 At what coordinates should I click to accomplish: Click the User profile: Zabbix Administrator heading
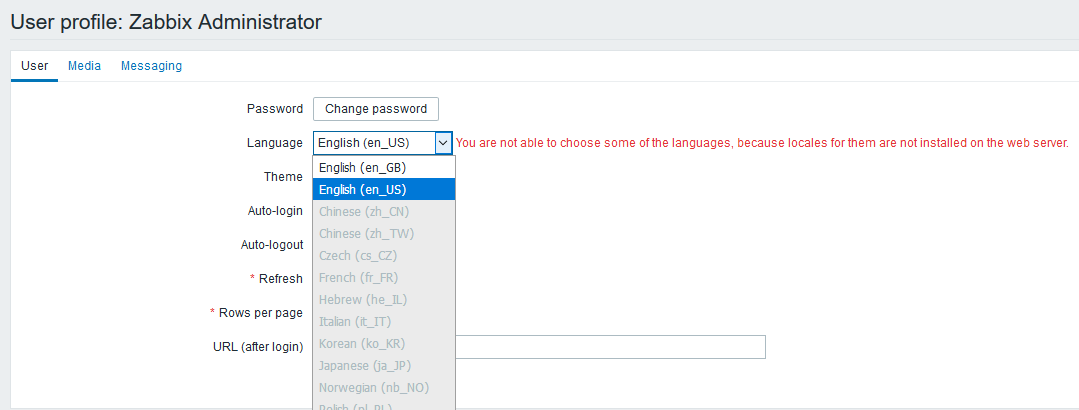(166, 22)
